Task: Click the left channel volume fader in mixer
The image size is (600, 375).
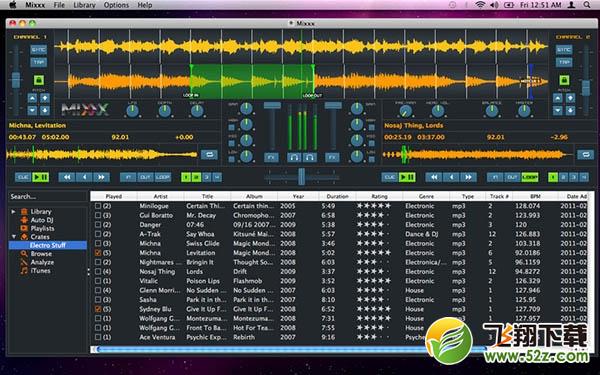Action: (272, 106)
